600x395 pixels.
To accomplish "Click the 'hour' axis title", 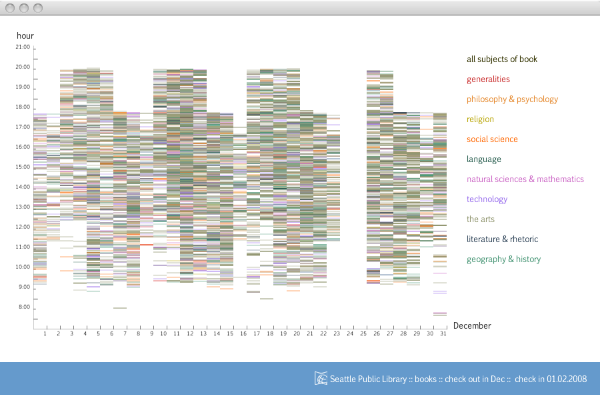I will click(25, 36).
